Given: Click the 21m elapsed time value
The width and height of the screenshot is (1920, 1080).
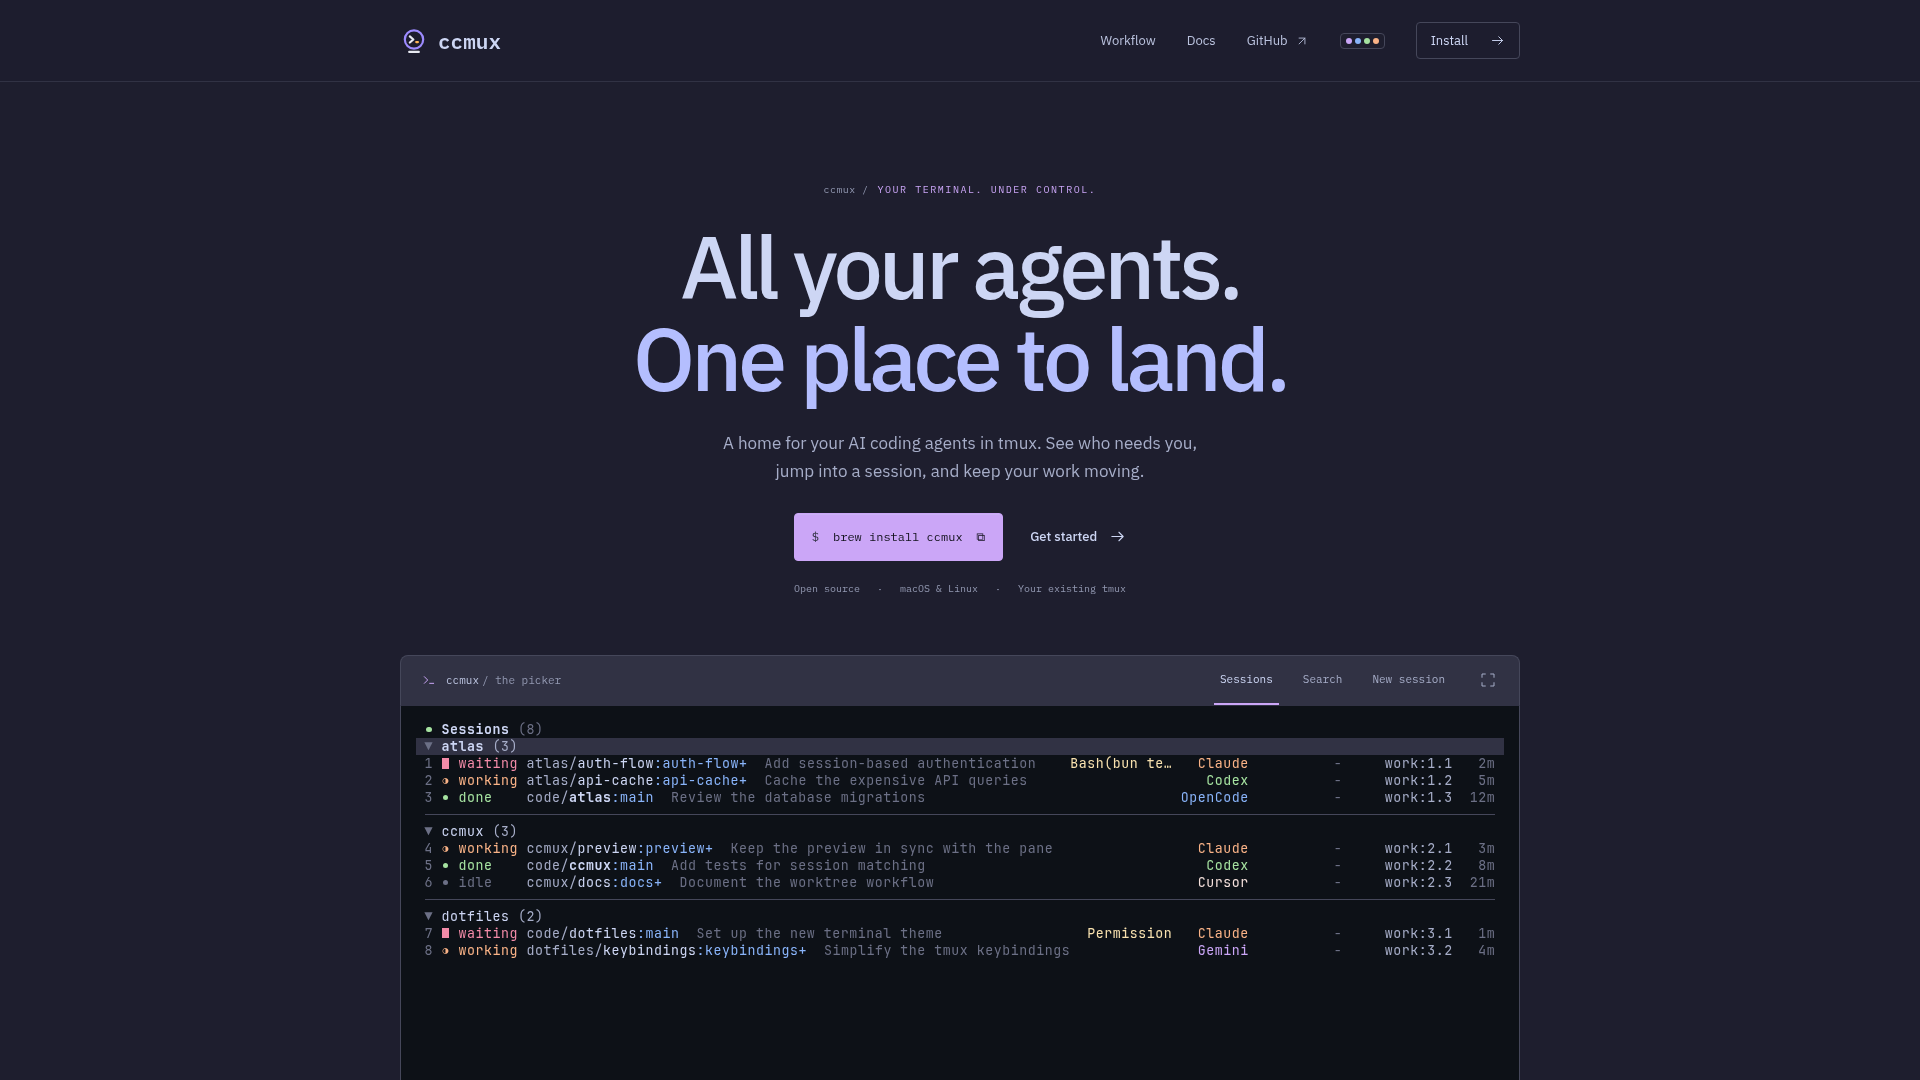Looking at the screenshot, I should coord(1482,883).
